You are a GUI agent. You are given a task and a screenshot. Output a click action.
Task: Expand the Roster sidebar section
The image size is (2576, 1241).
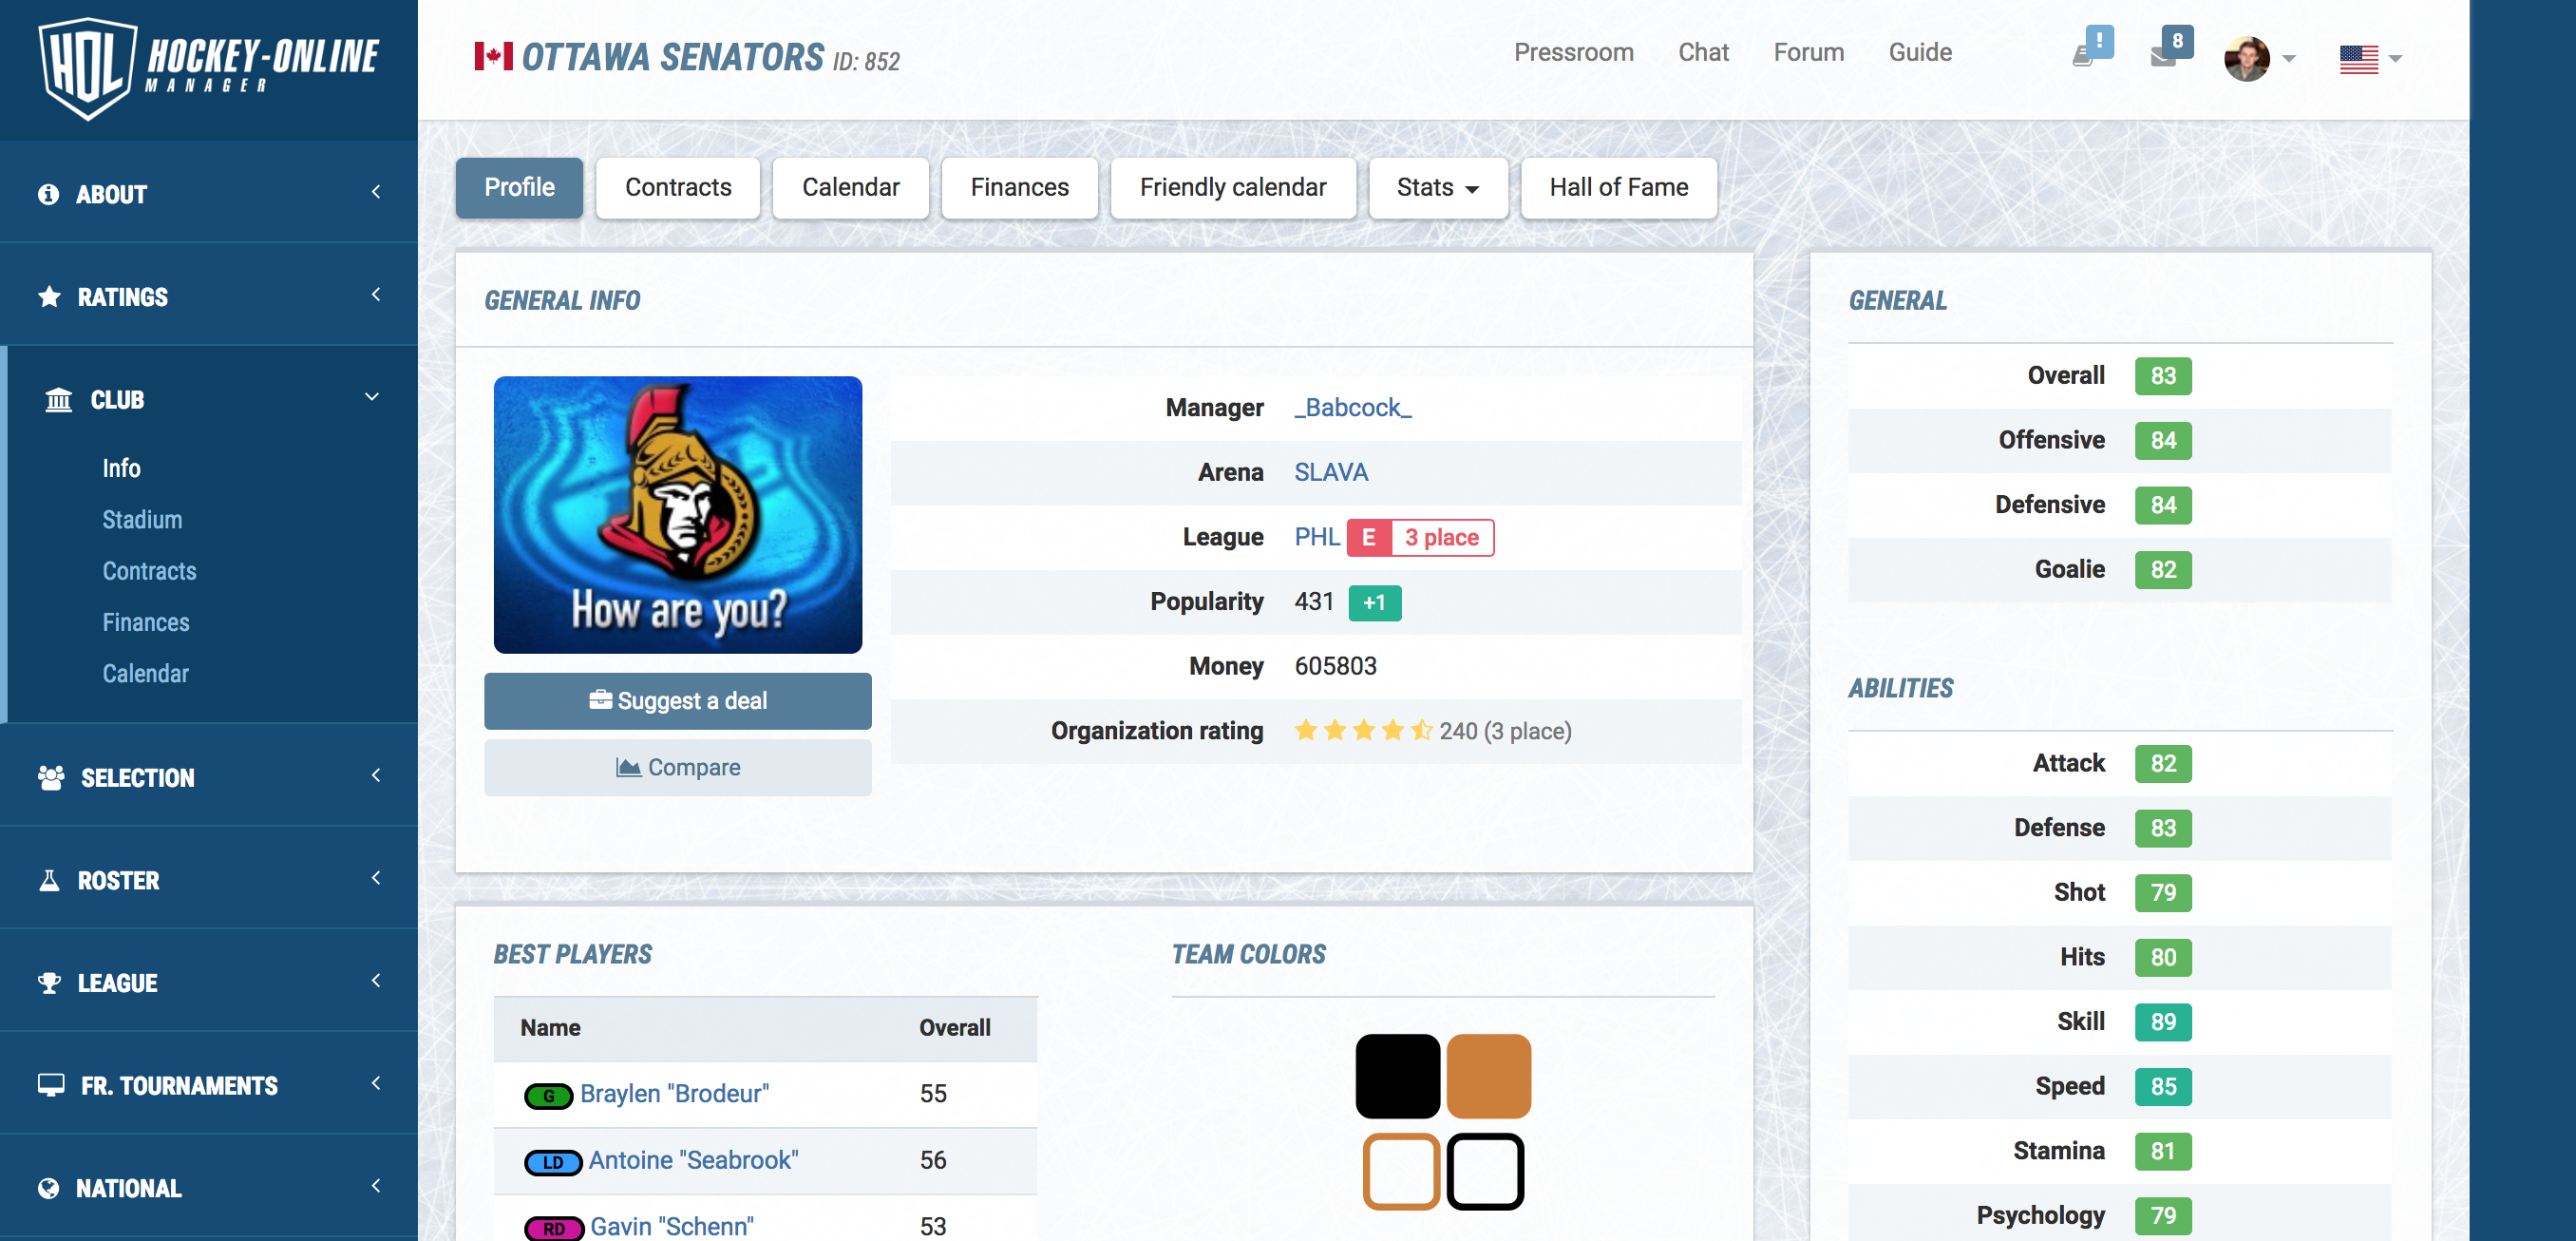coord(376,878)
